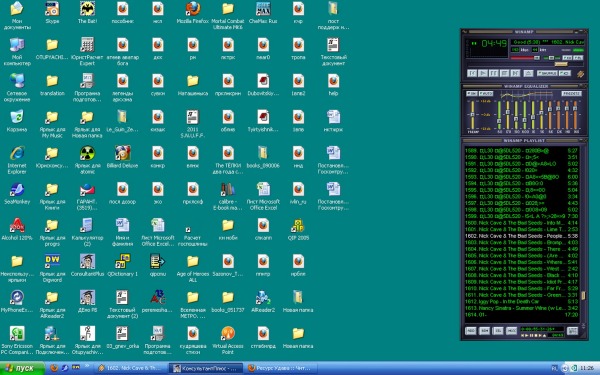The height and width of the screenshot is (375, 600).
Task: Open the Корзина recycle bin
Action: (x=17, y=120)
